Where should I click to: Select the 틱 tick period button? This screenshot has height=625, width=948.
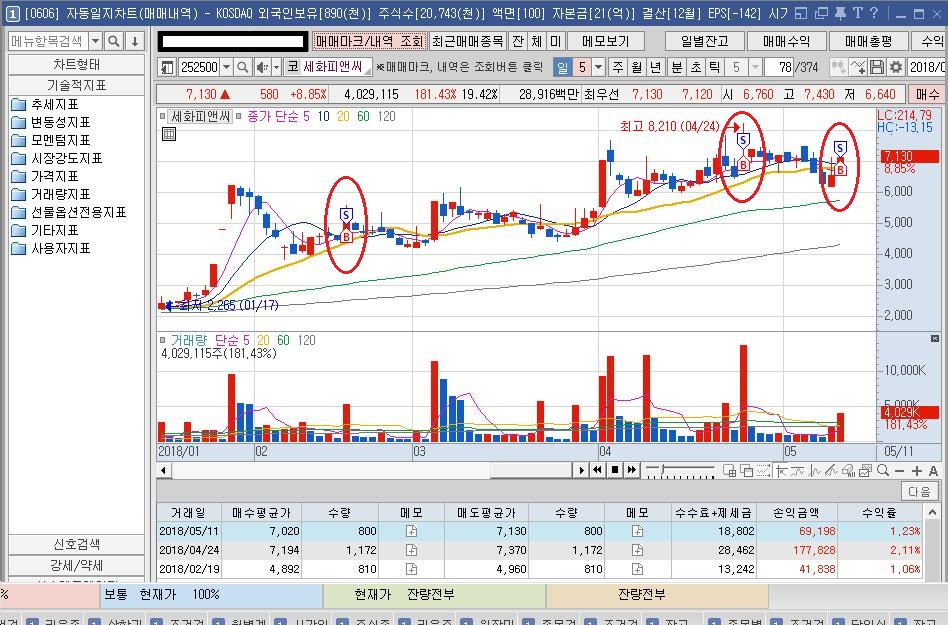pyautogui.click(x=714, y=67)
